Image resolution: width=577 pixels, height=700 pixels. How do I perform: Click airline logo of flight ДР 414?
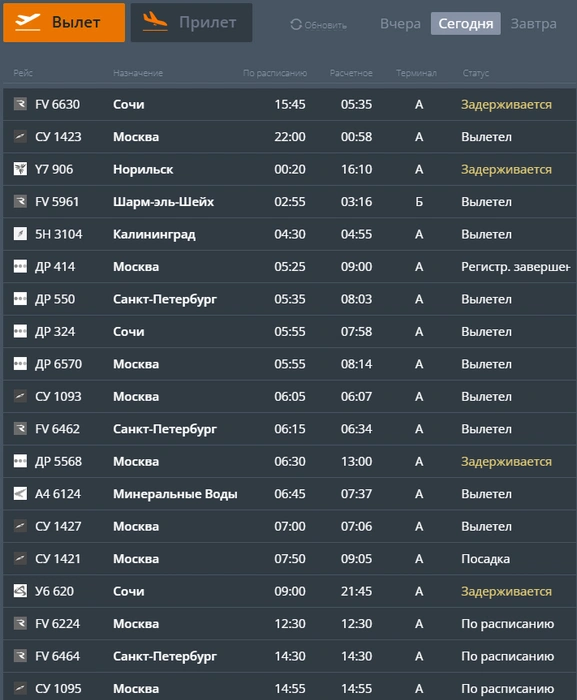20,266
